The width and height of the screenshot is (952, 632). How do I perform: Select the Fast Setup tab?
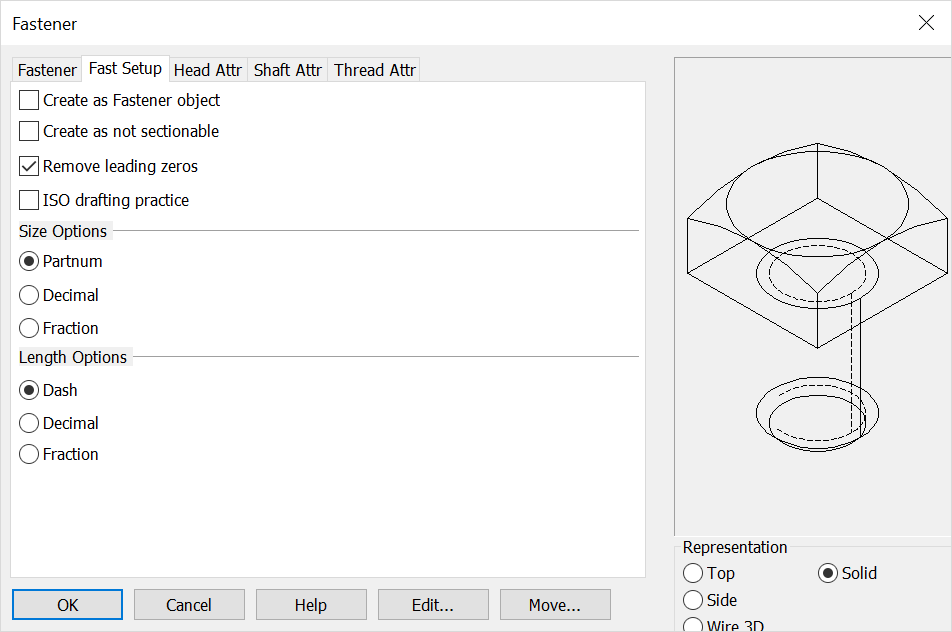[x=125, y=68]
